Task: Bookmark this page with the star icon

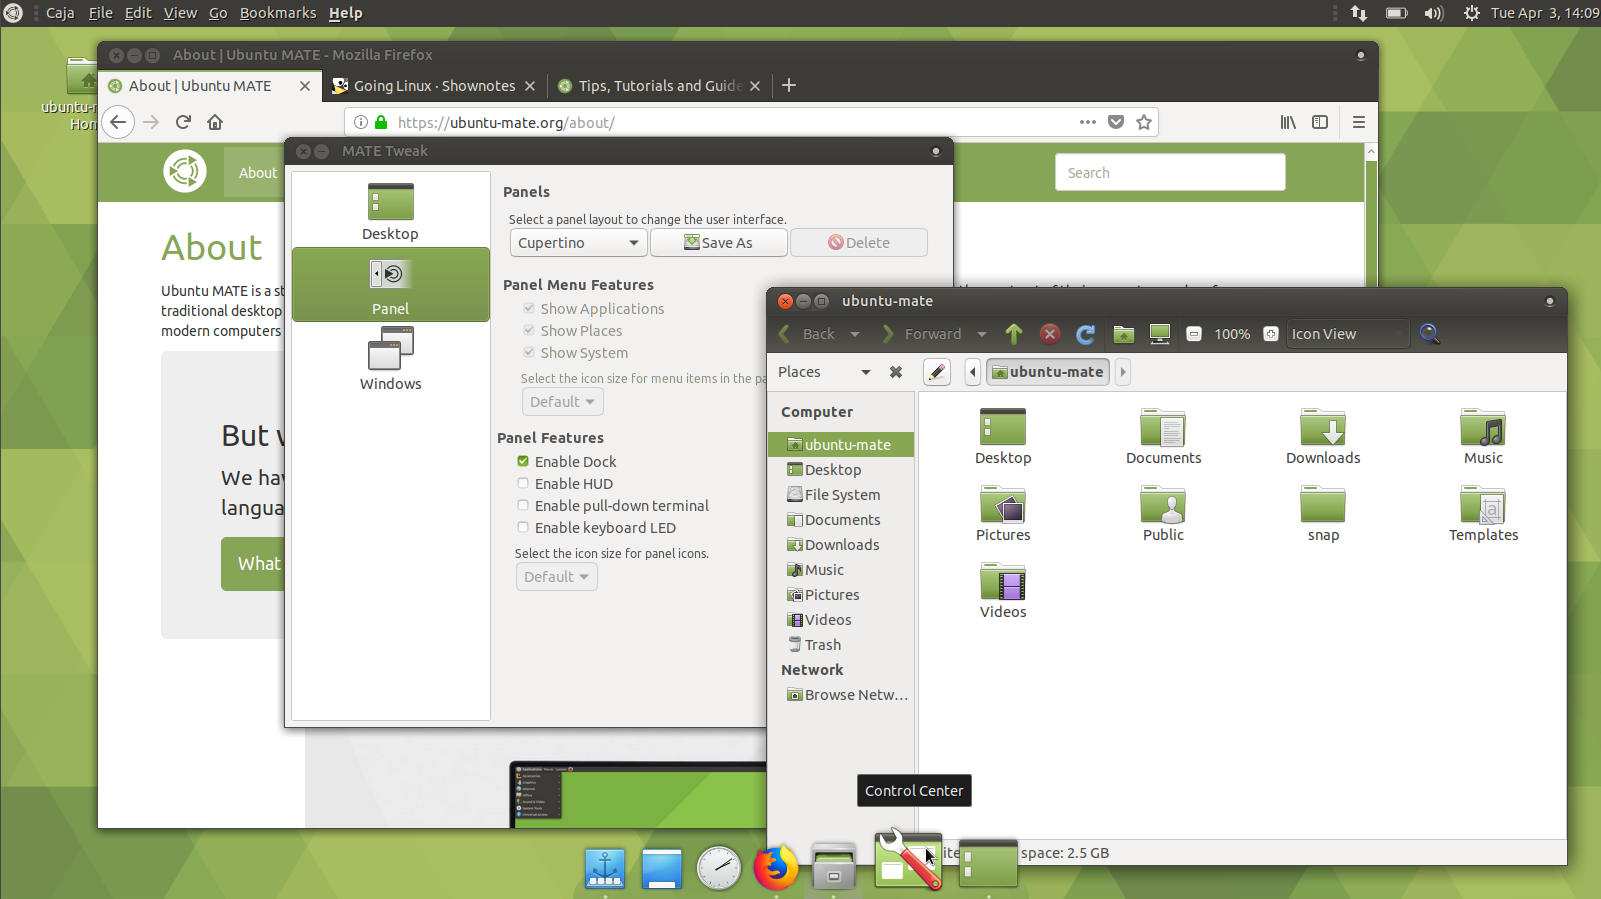Action: pyautogui.click(x=1144, y=122)
